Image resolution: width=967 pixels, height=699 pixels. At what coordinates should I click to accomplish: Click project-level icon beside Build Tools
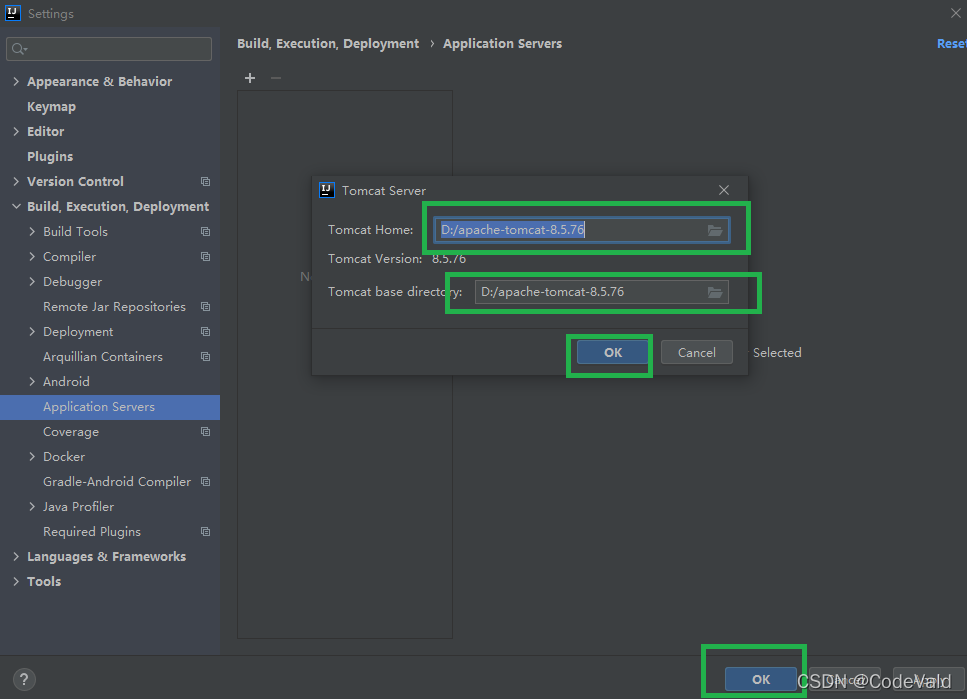(205, 231)
